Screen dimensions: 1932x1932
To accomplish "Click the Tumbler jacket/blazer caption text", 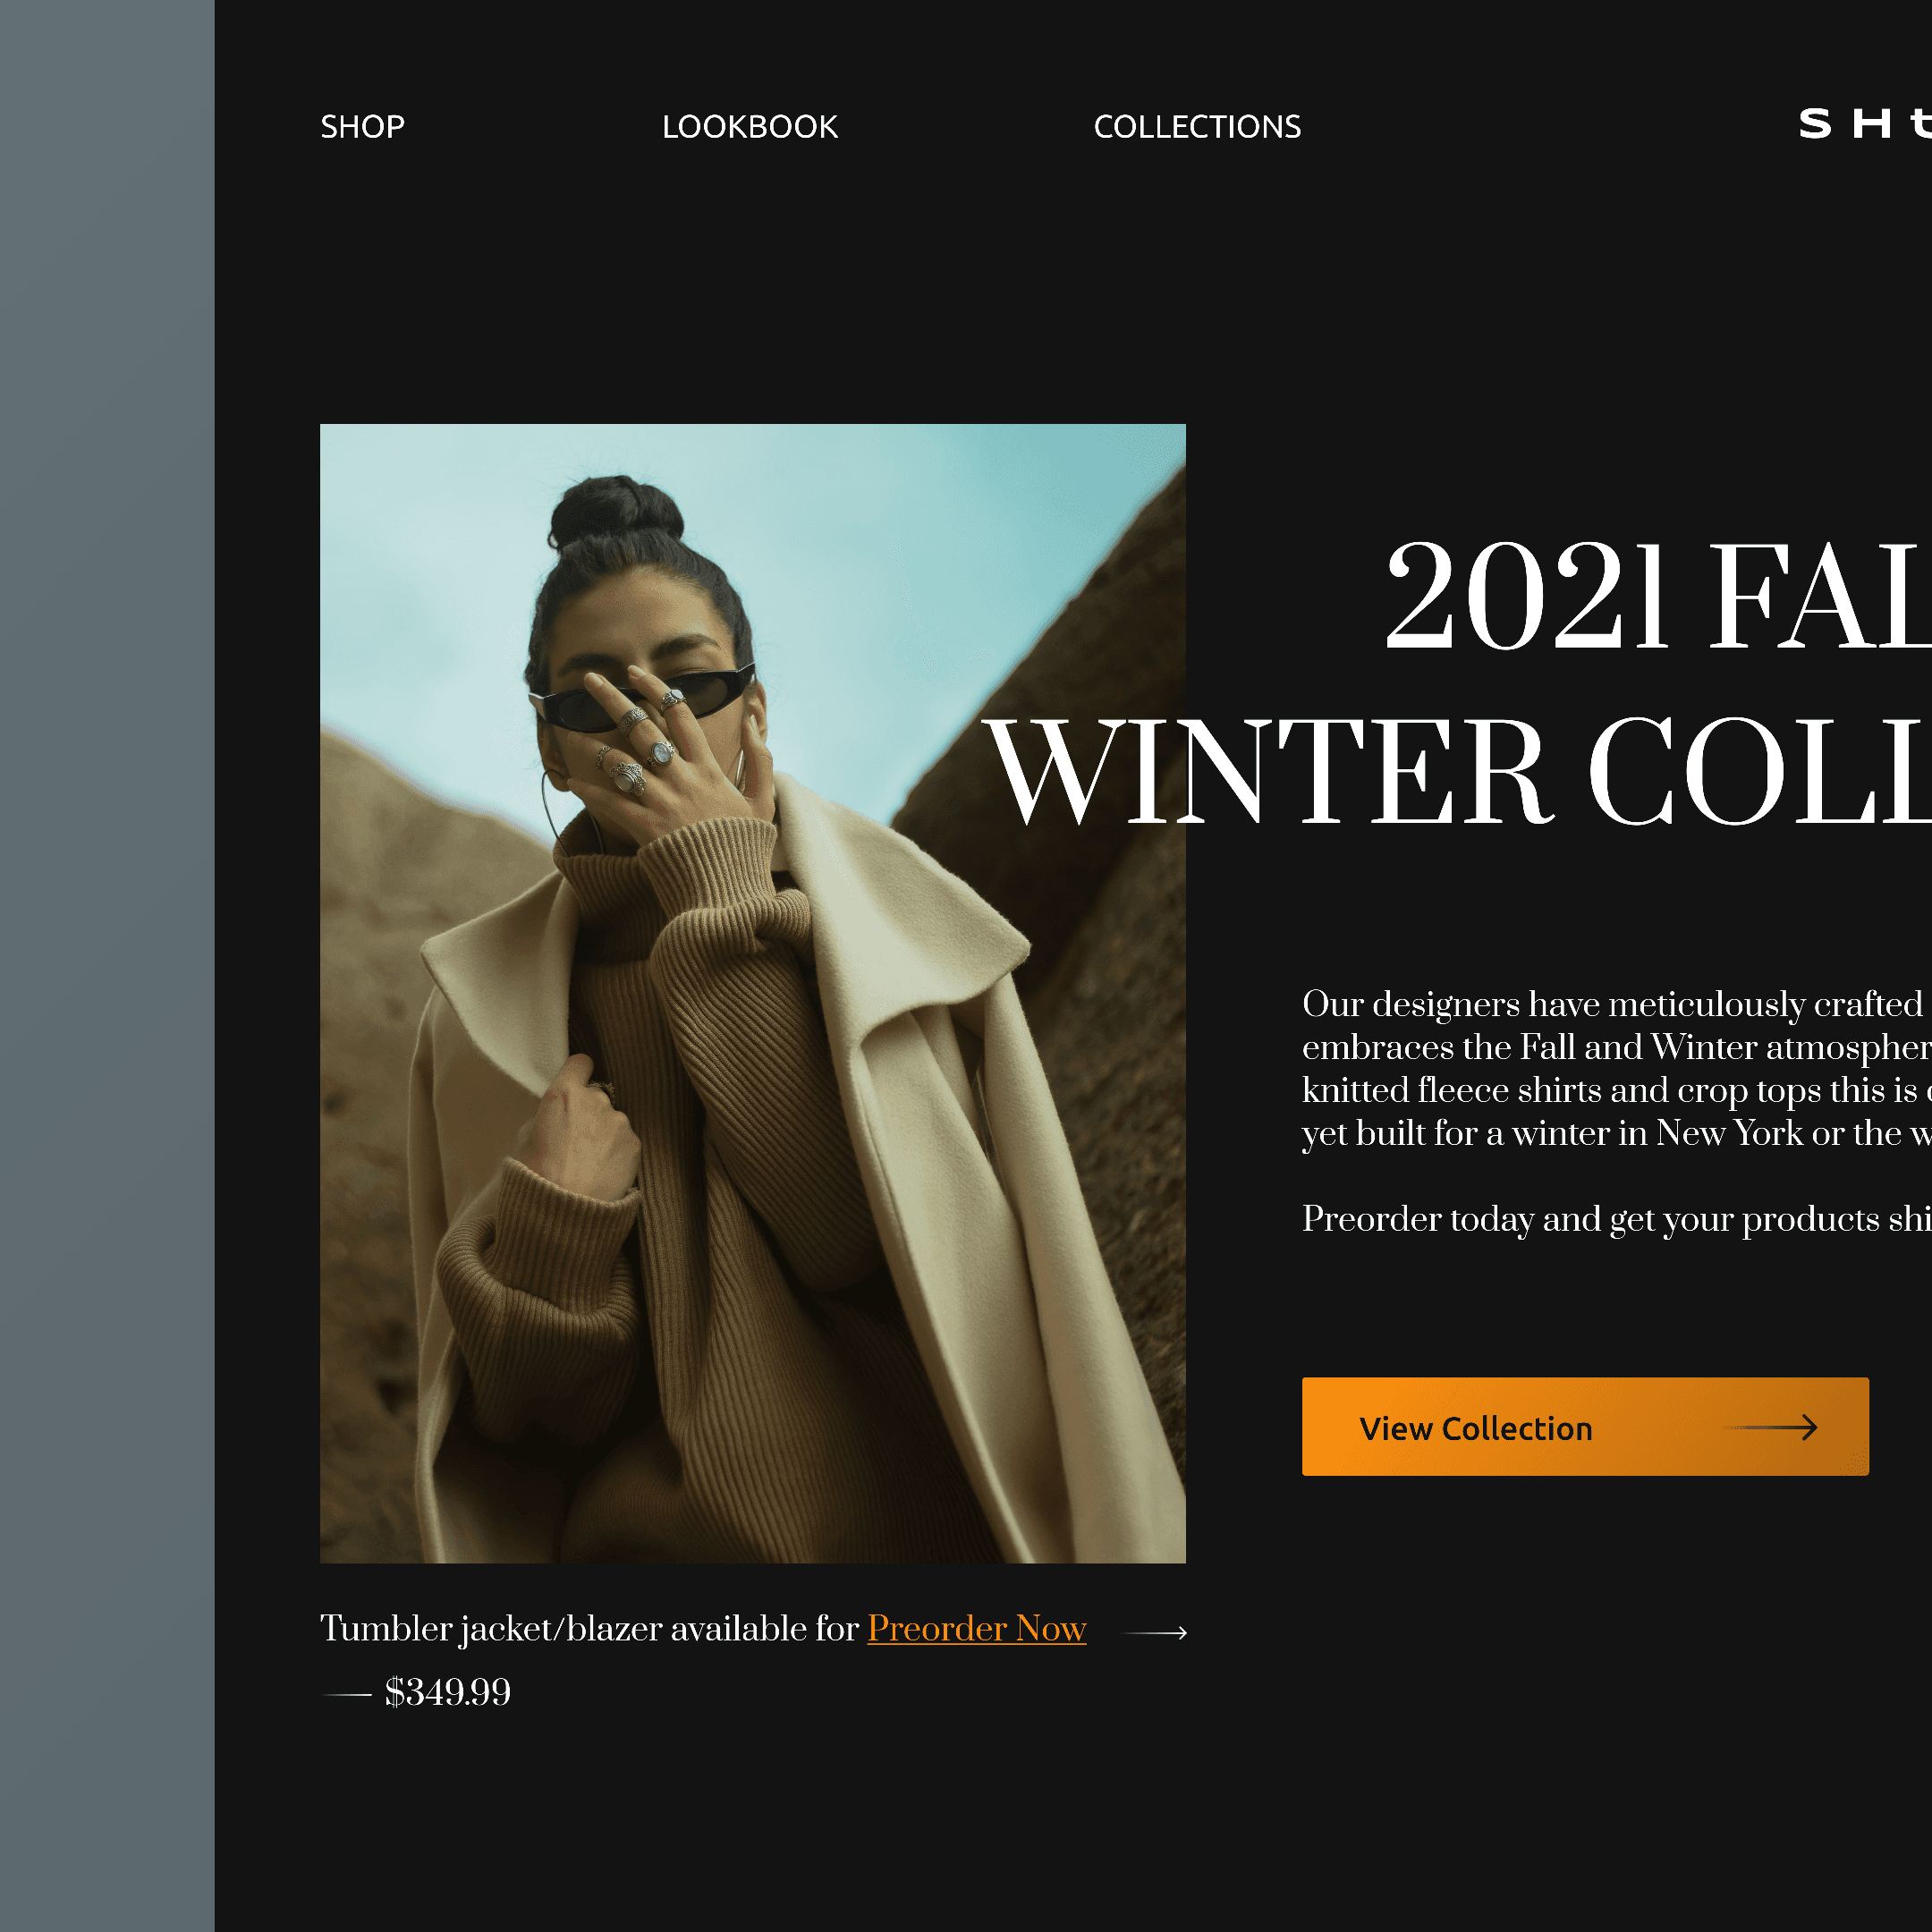I will coord(589,1629).
